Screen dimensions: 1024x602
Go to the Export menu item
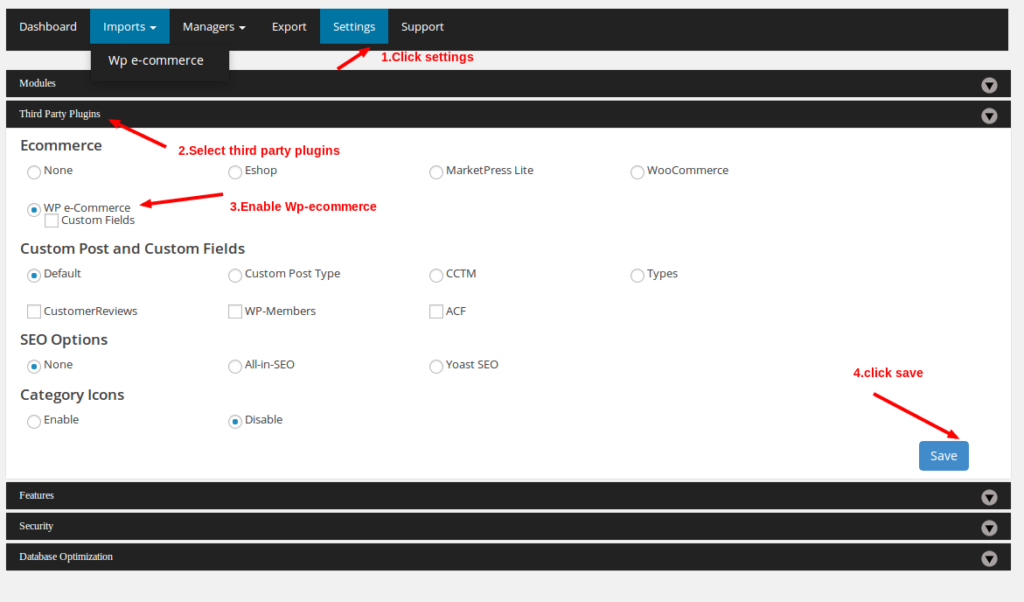tap(289, 27)
